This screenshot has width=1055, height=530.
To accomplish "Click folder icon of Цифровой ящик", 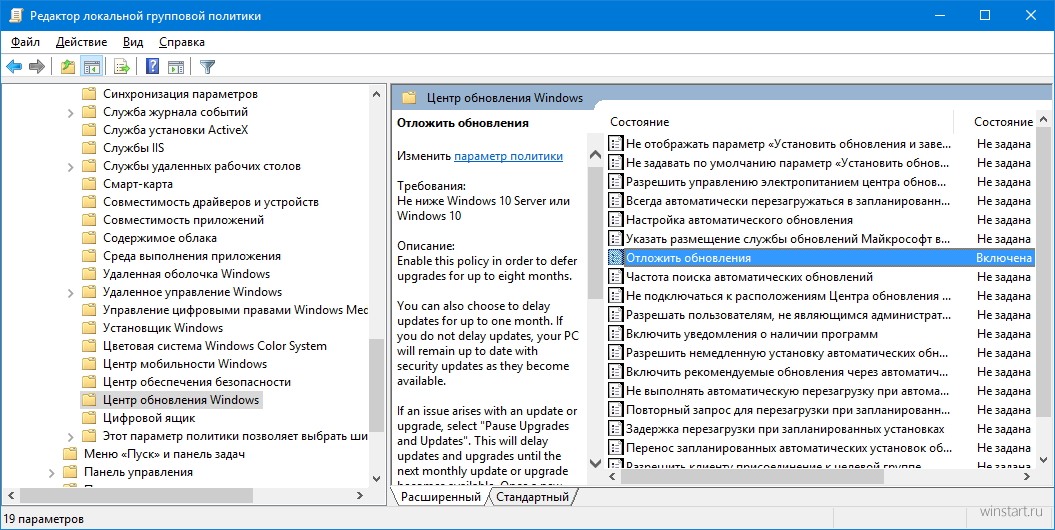I will click(x=89, y=418).
